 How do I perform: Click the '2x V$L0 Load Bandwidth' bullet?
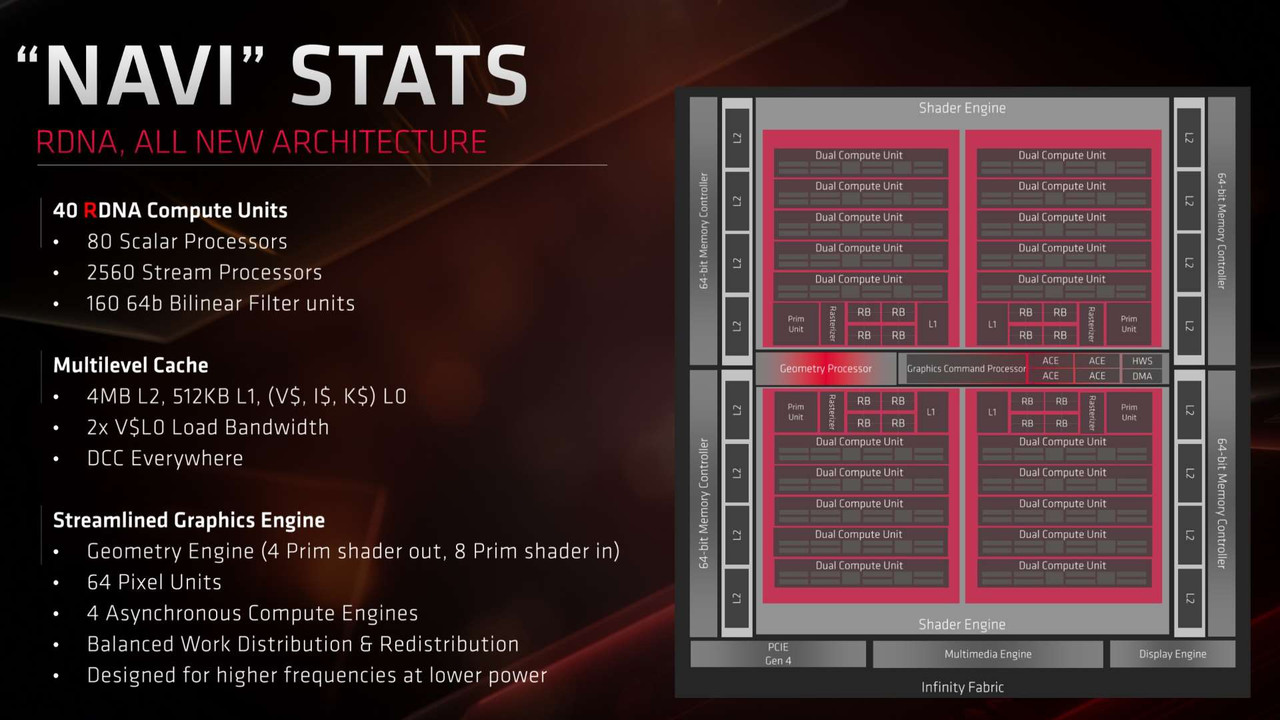(207, 427)
